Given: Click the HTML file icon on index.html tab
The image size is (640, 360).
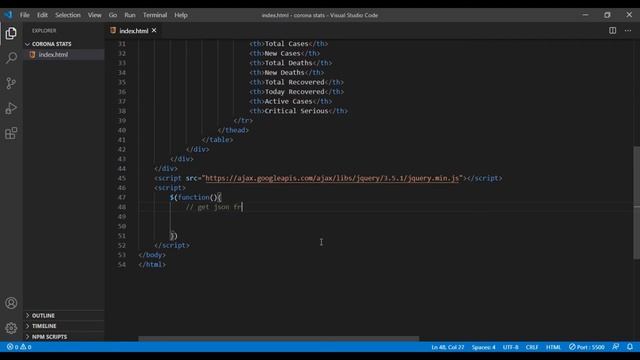Looking at the screenshot, I should pos(113,30).
